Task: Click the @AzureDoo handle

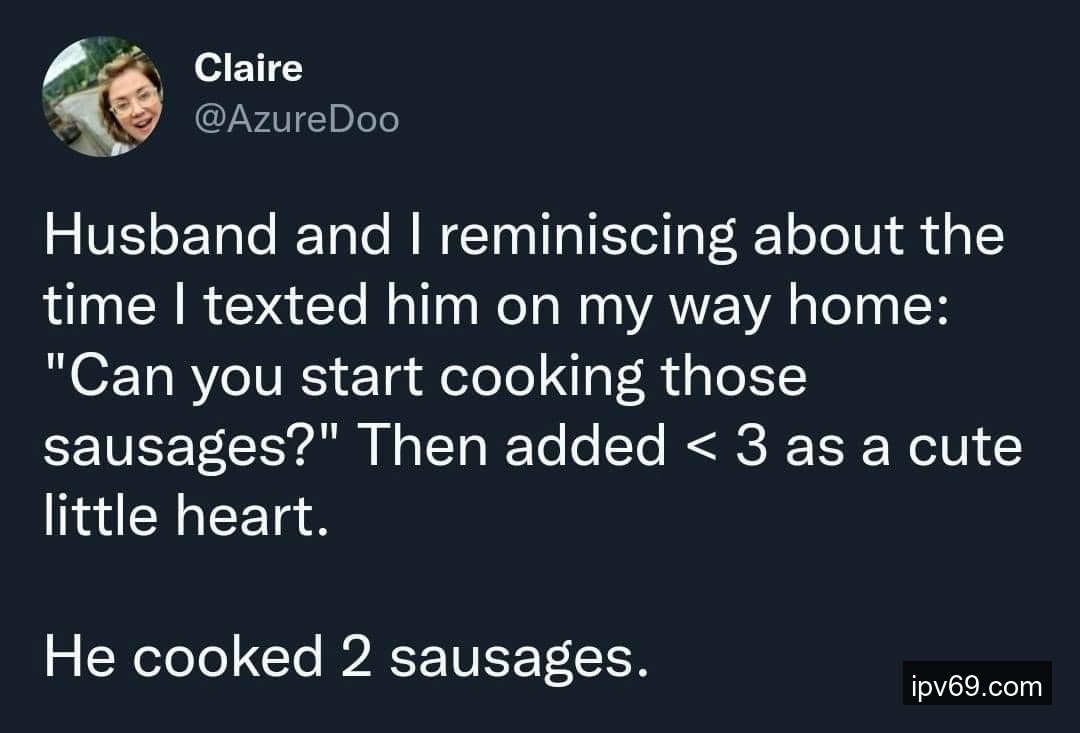Action: 297,120
